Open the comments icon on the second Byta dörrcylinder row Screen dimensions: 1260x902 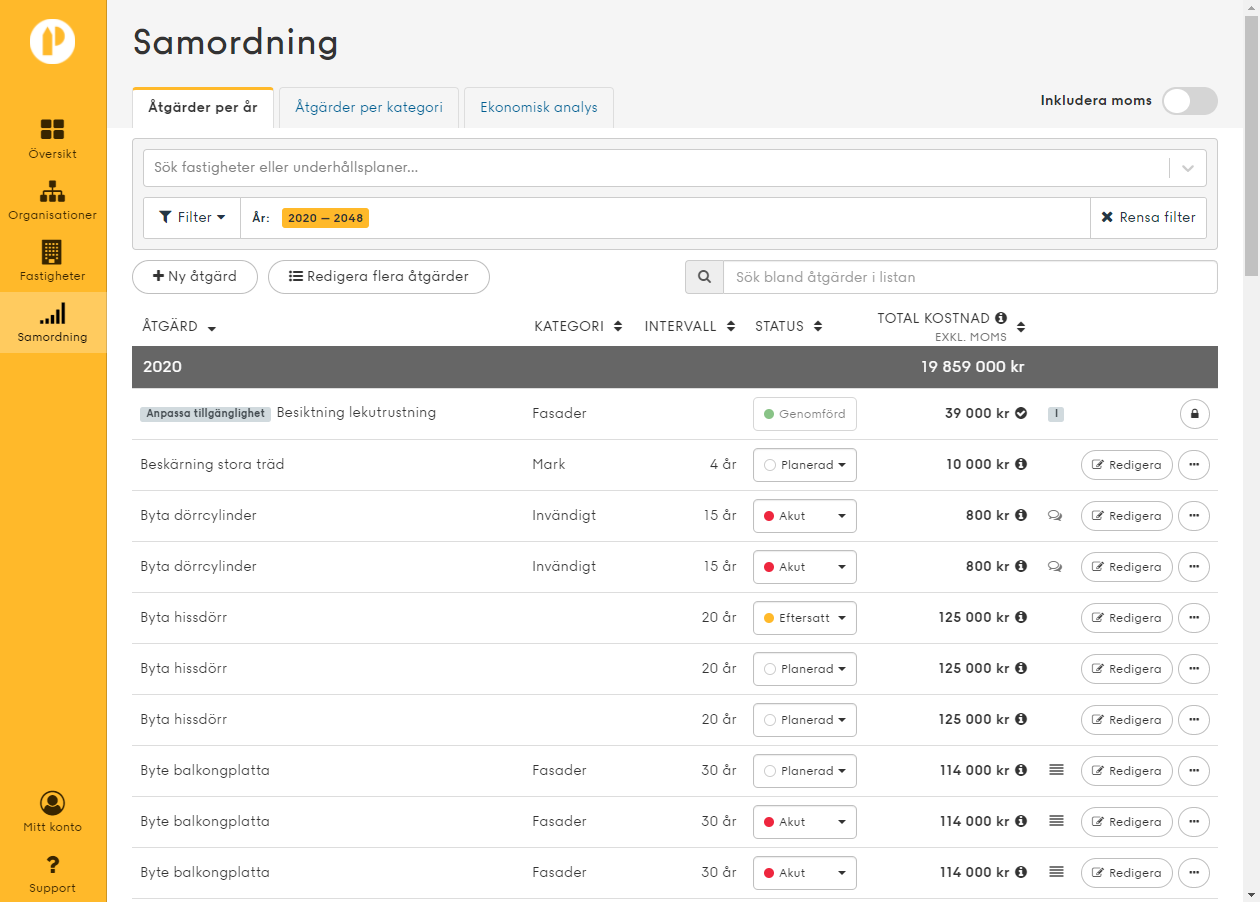click(x=1055, y=567)
